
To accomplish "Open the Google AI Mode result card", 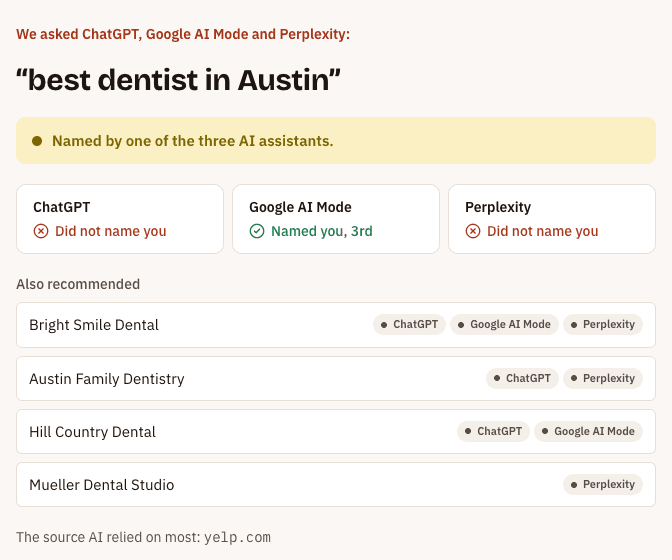I will point(336,219).
